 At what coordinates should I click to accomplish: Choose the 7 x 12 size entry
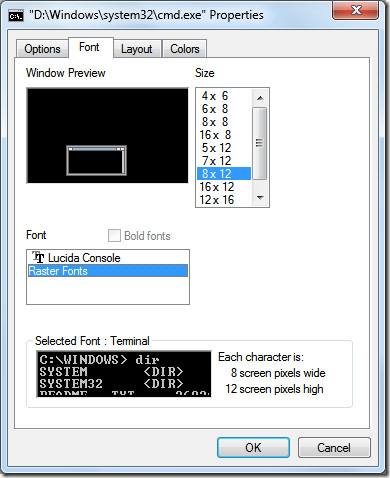click(x=224, y=161)
